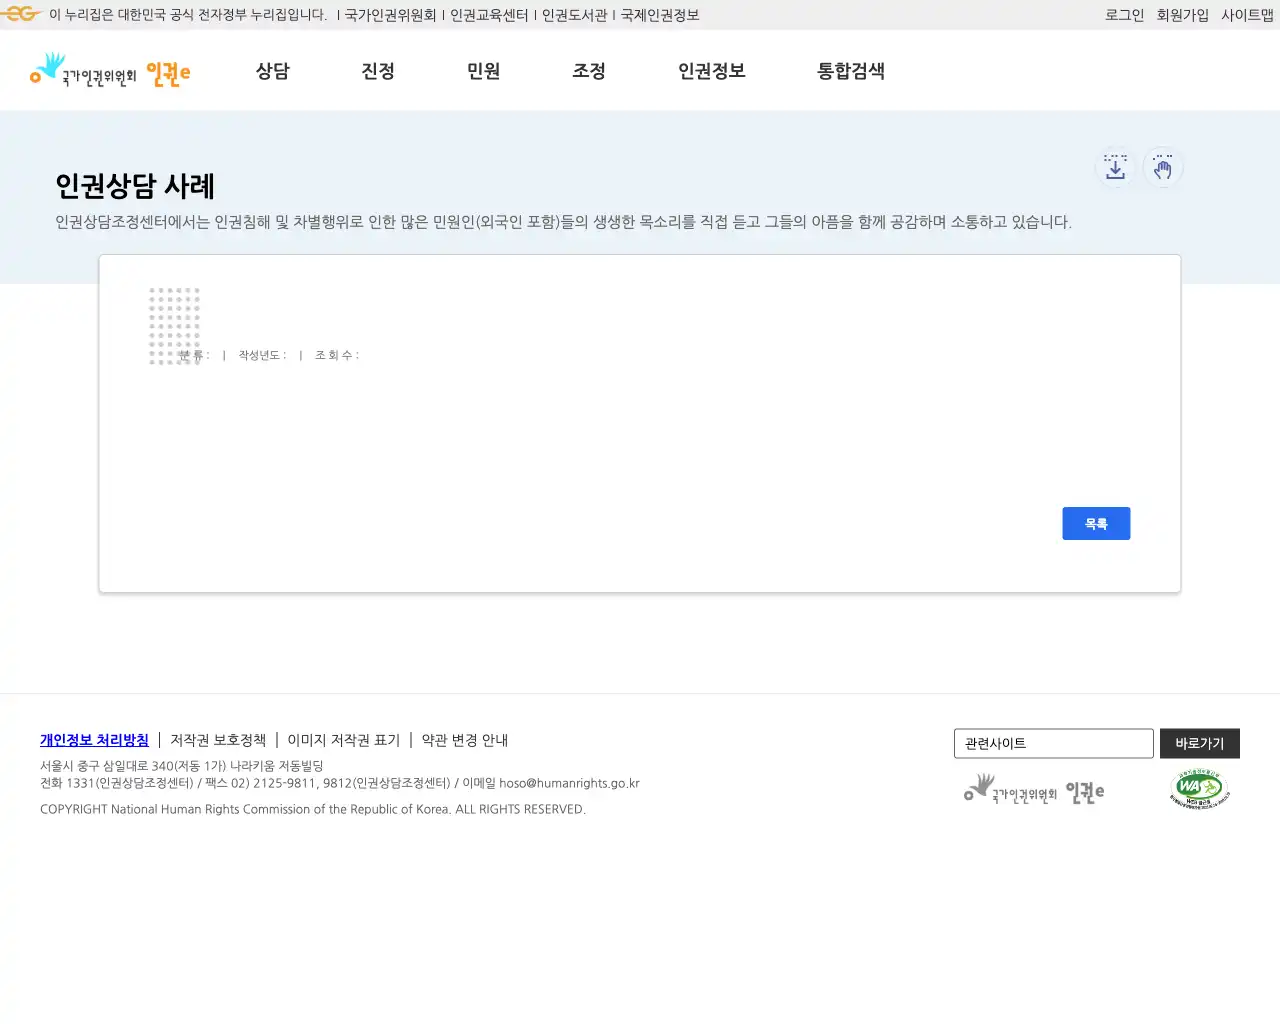Image resolution: width=1280 pixels, height=1024 pixels.
Task: Click the WA web accessibility certification mark
Action: click(x=1199, y=789)
